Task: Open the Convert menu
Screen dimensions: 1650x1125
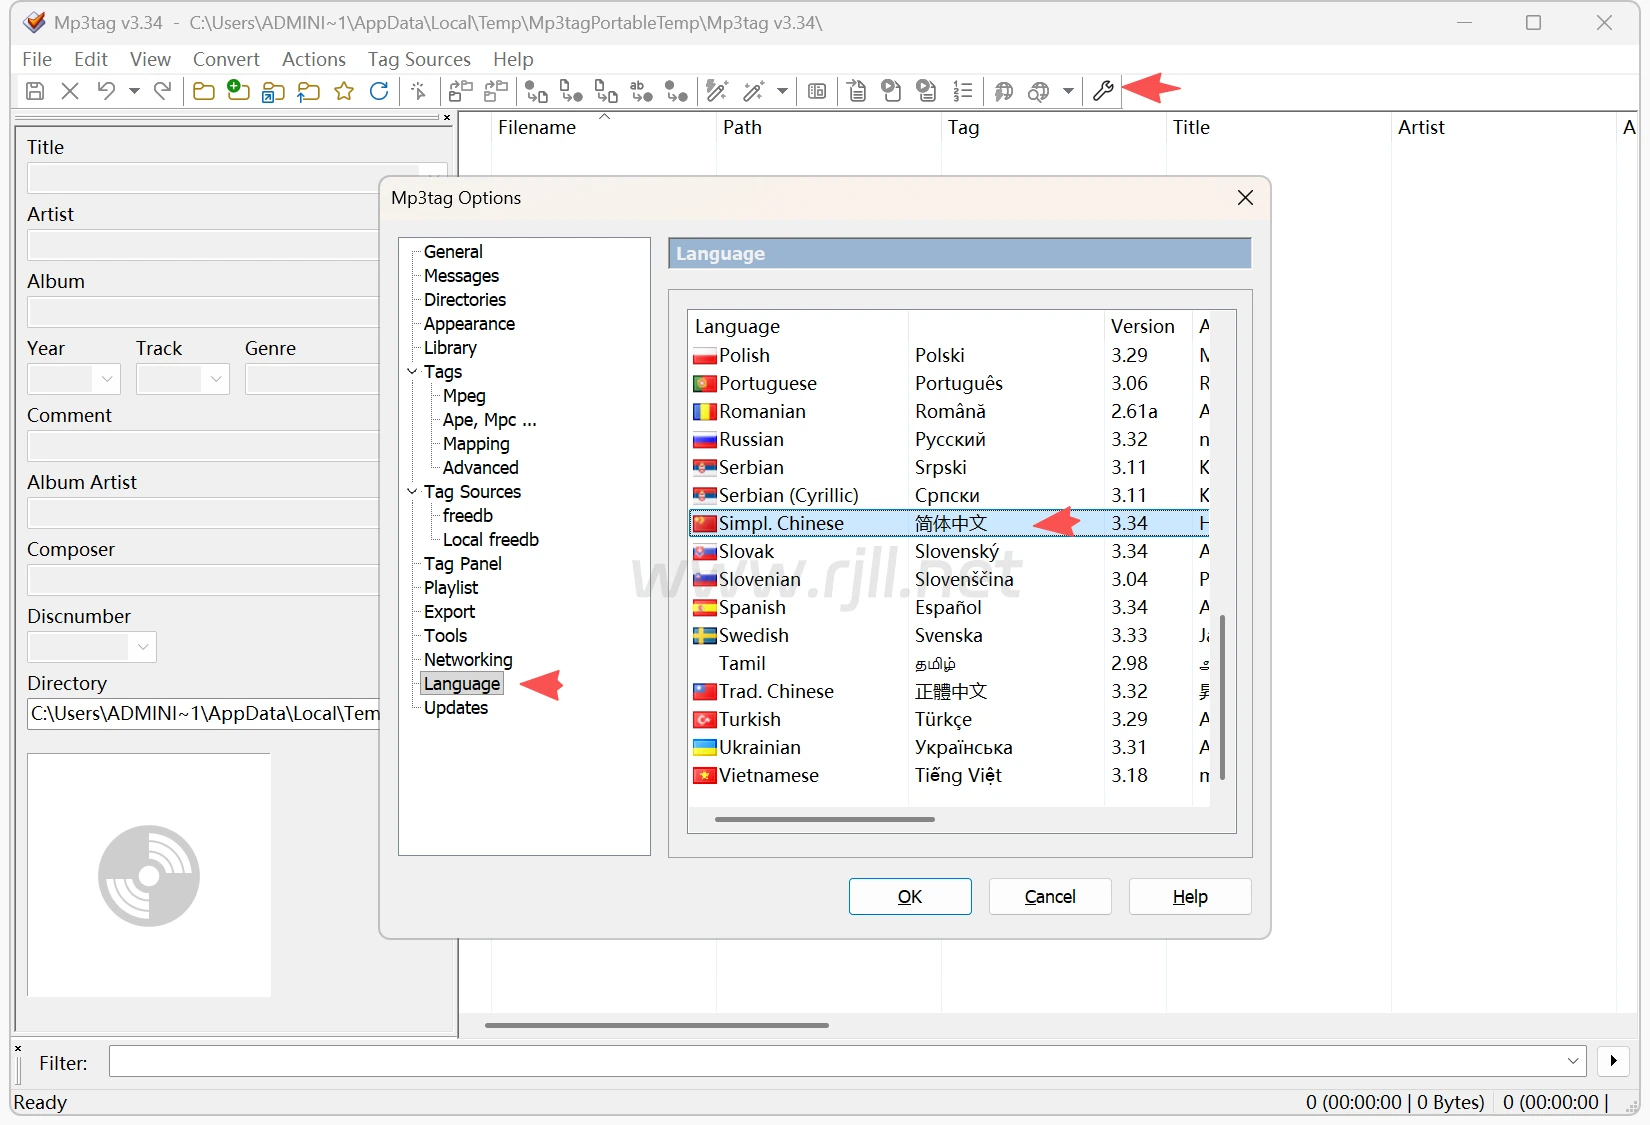Action: 226,59
